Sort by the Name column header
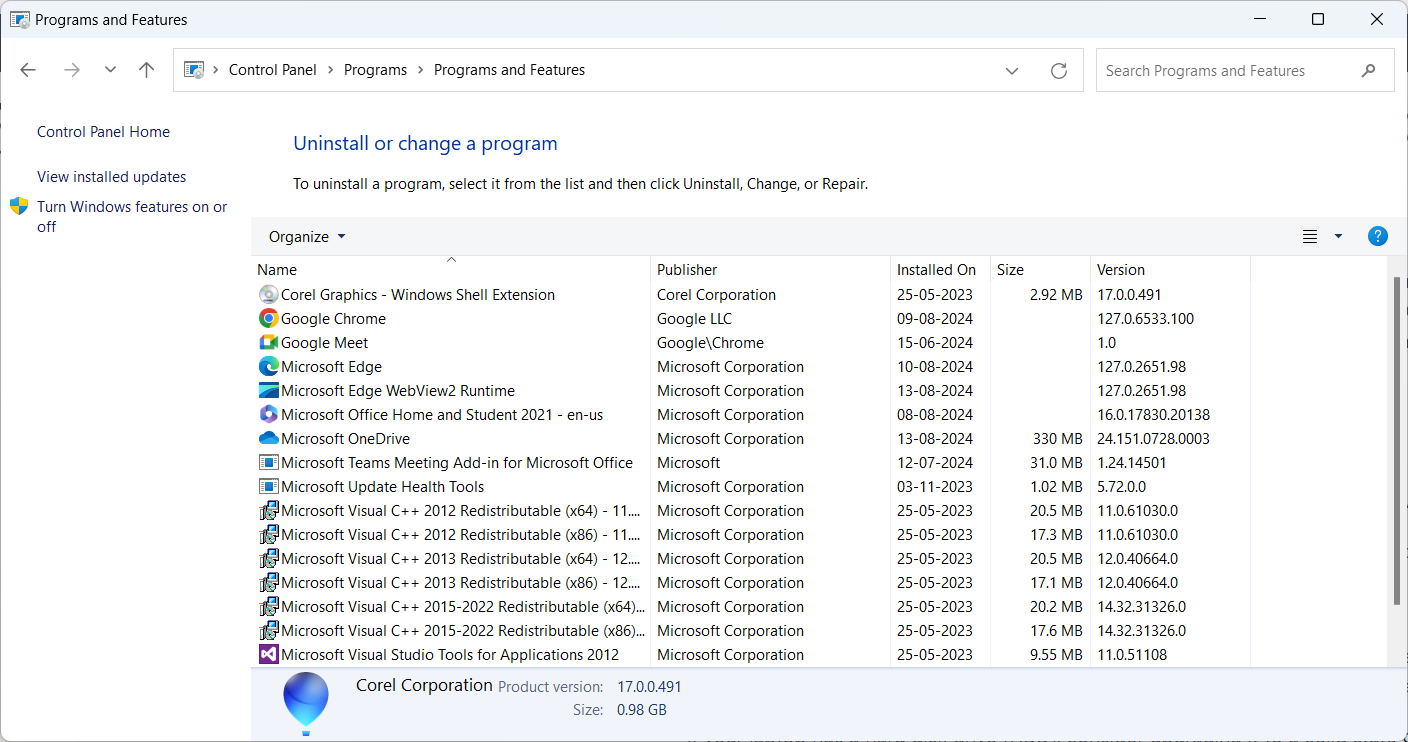The height and width of the screenshot is (742, 1408). coord(450,270)
